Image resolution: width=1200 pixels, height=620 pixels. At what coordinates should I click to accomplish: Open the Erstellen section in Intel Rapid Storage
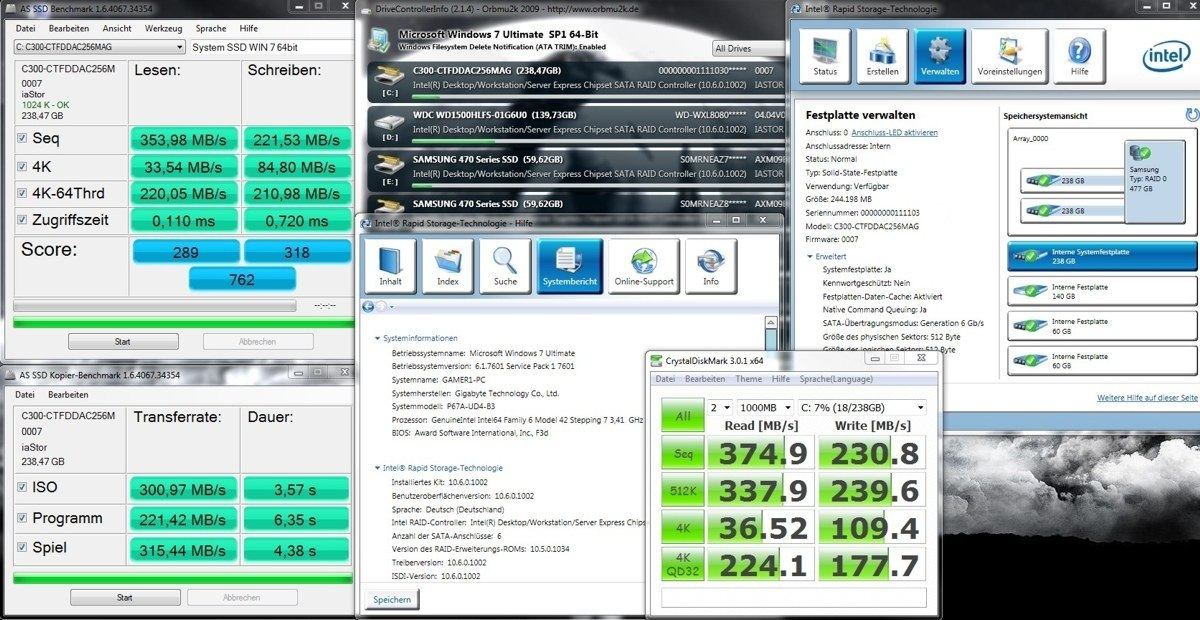(882, 56)
